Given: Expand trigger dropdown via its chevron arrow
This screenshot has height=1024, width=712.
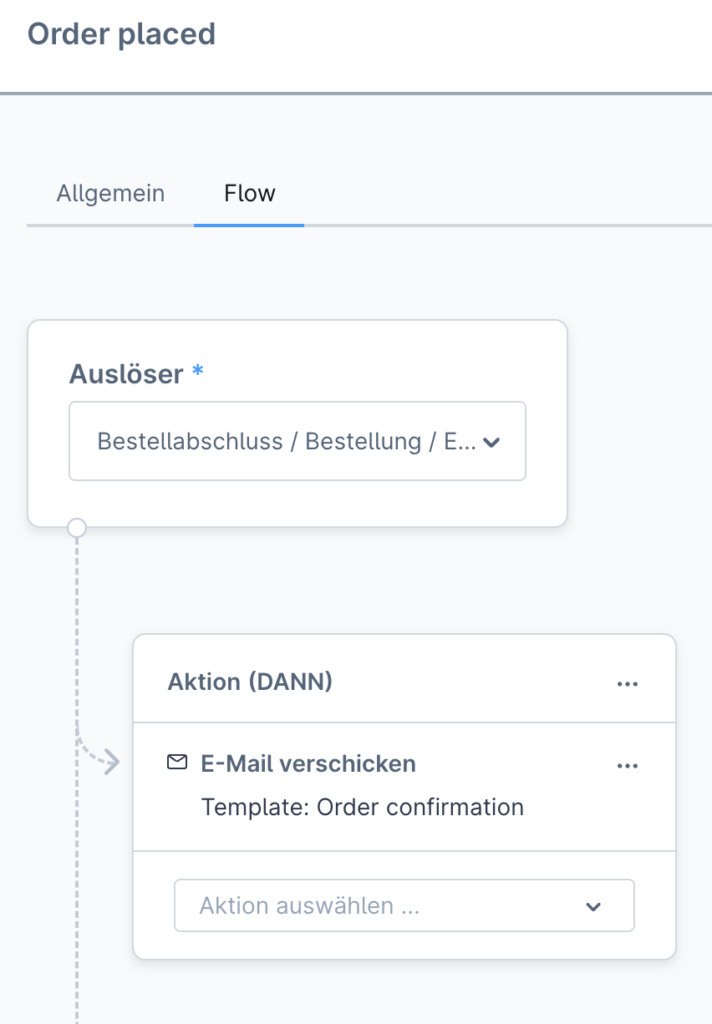Looking at the screenshot, I should click(491, 443).
